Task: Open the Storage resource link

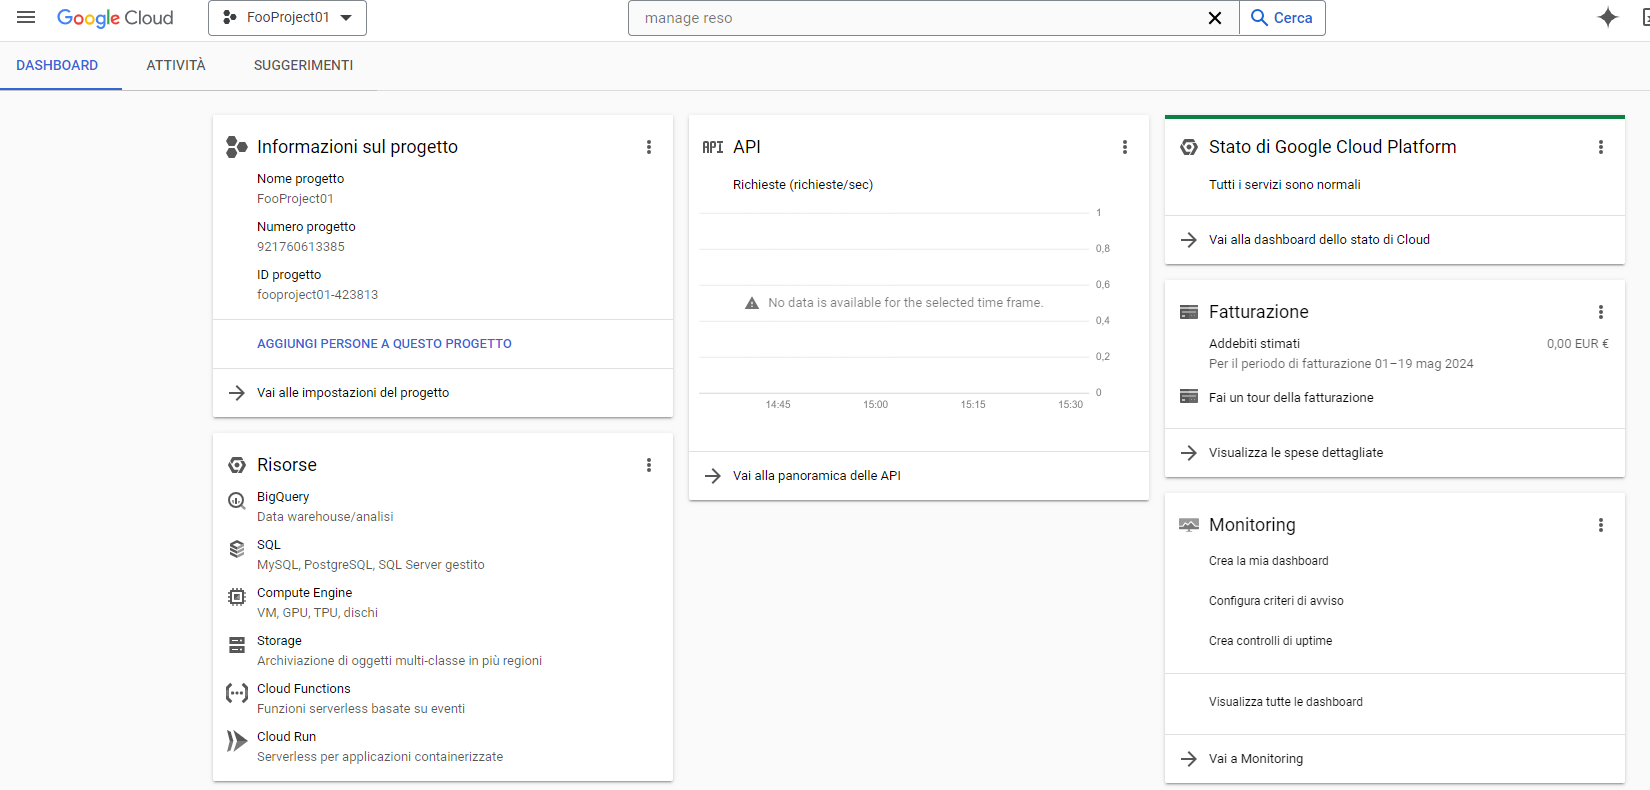Action: pyautogui.click(x=279, y=641)
